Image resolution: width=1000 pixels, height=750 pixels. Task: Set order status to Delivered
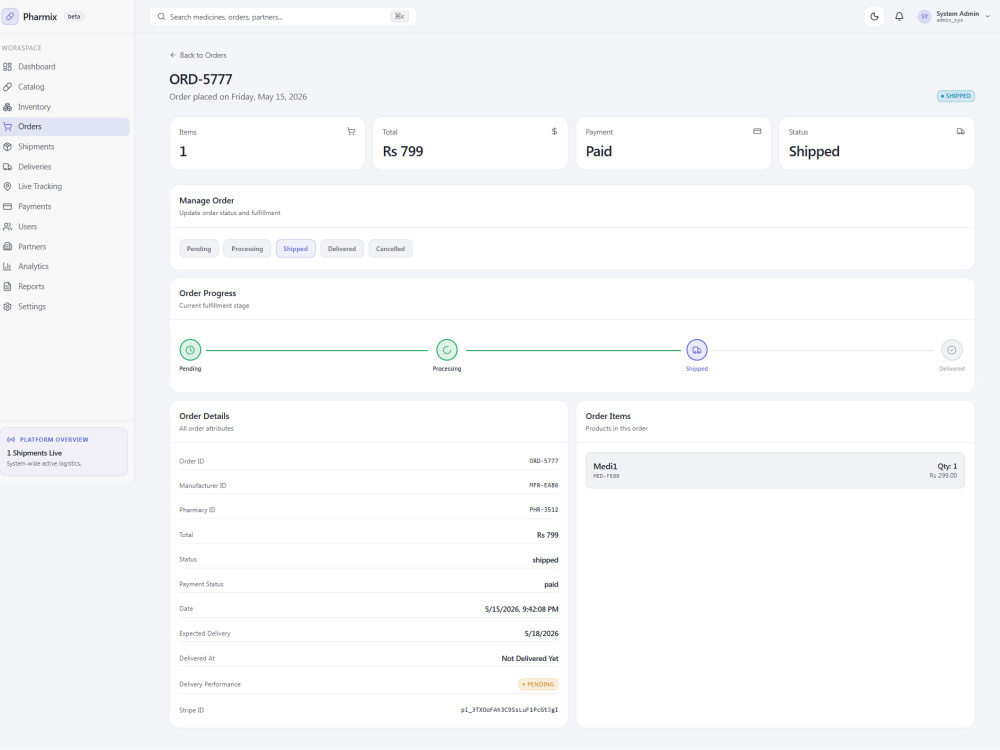pos(342,249)
